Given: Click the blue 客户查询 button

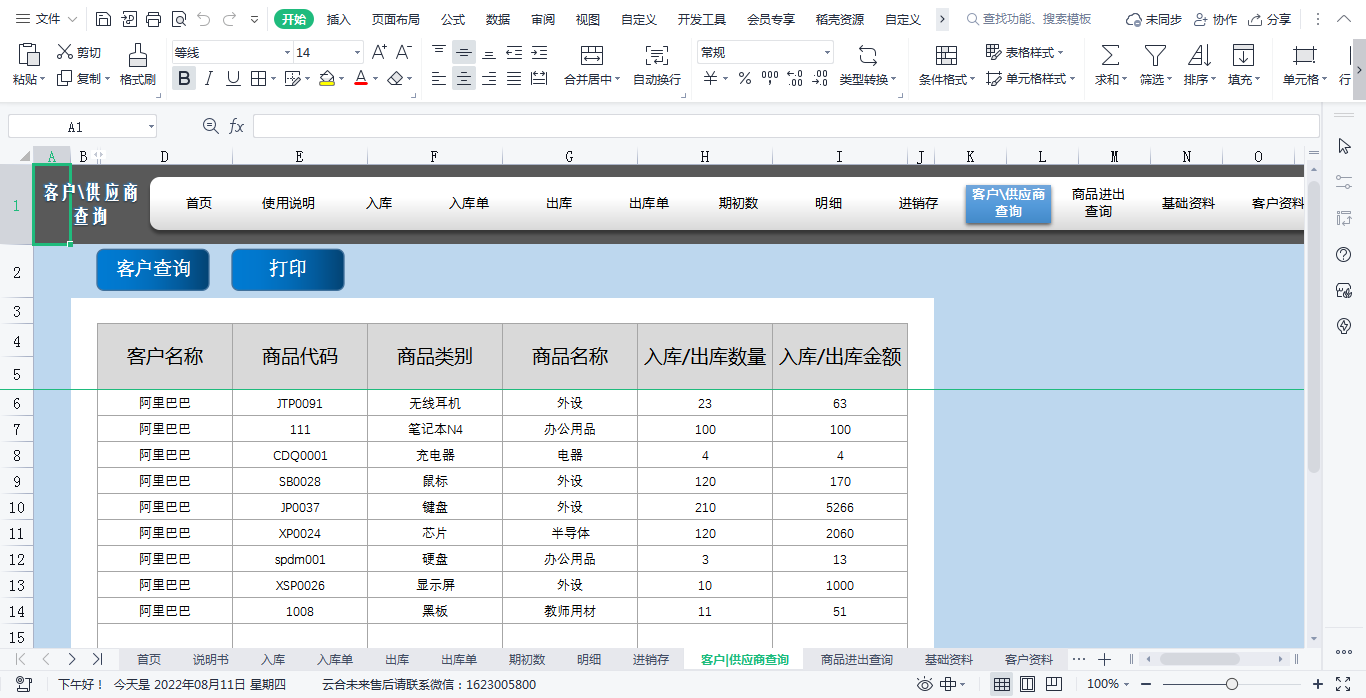Looking at the screenshot, I should point(153,269).
